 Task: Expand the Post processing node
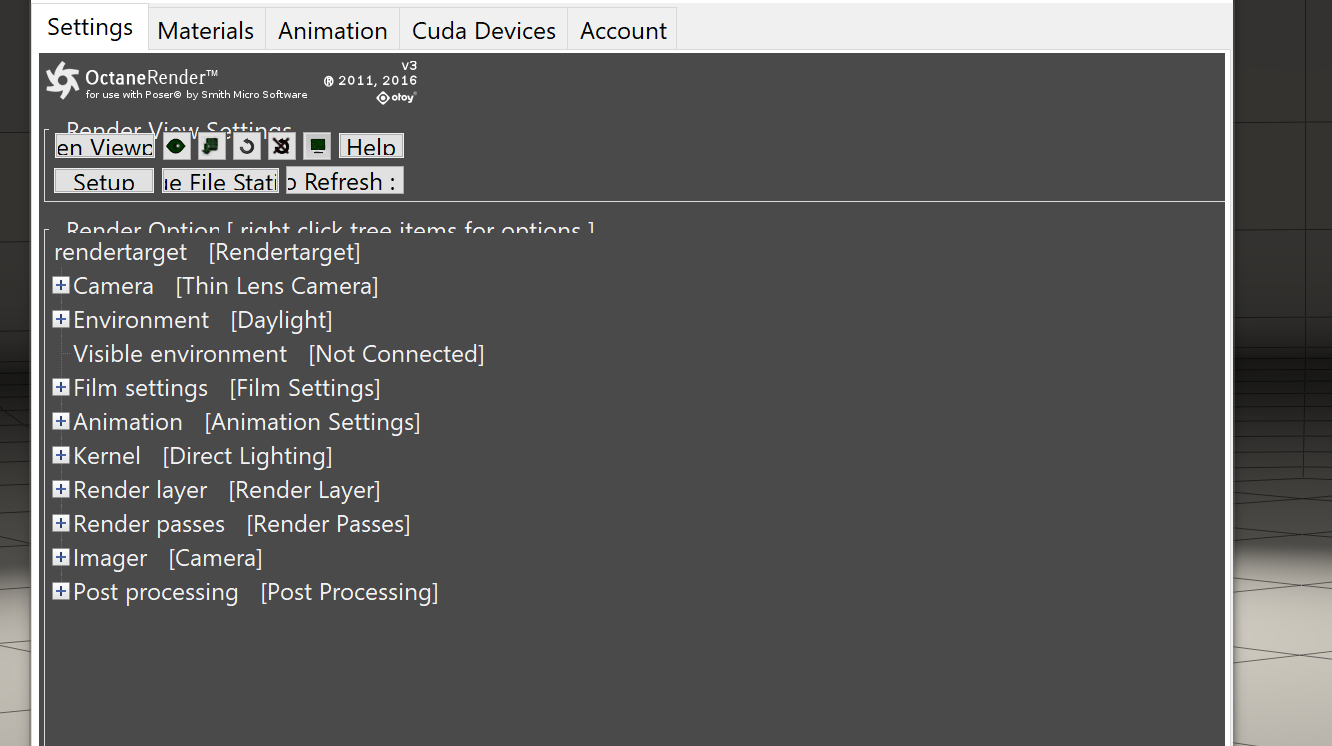(61, 592)
